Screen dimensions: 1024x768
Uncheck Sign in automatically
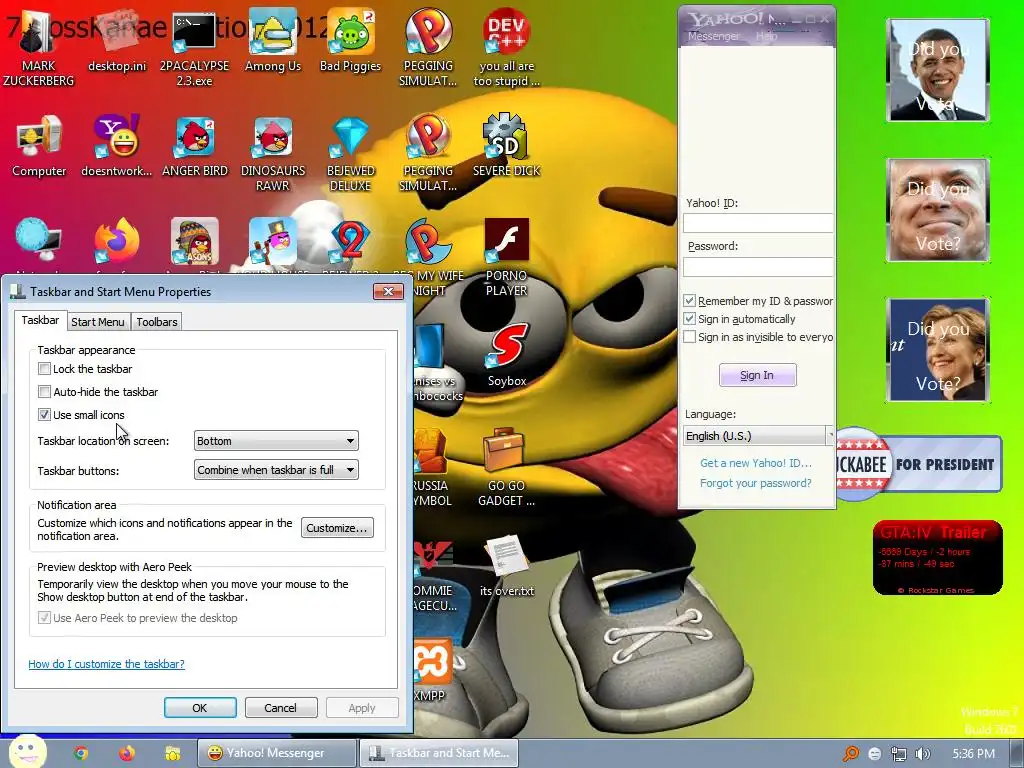point(689,319)
